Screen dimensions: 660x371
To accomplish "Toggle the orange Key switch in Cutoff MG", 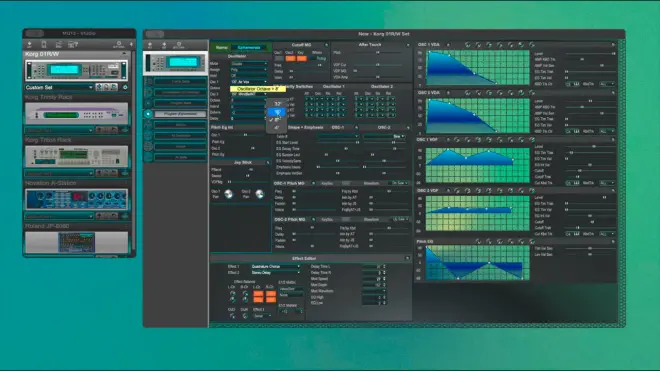I will [302, 59].
